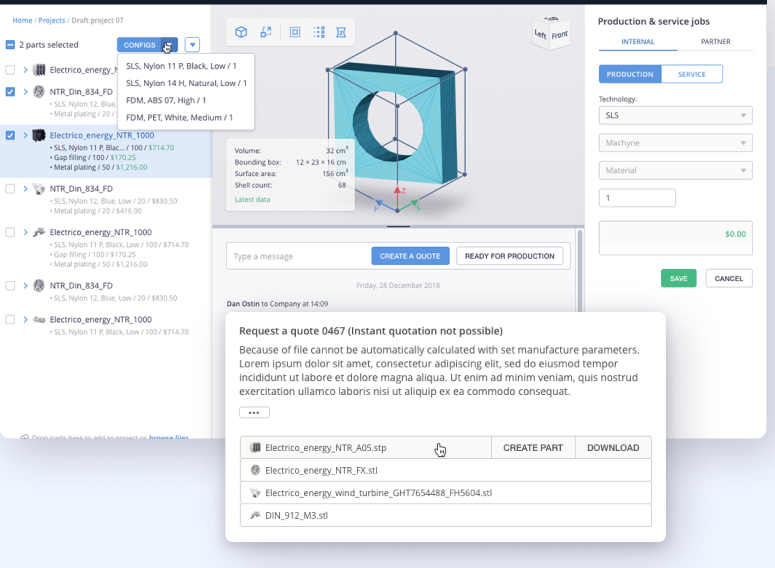Viewport: 775px width, 568px height.
Task: Open the Technology SLS dropdown
Action: click(x=675, y=115)
